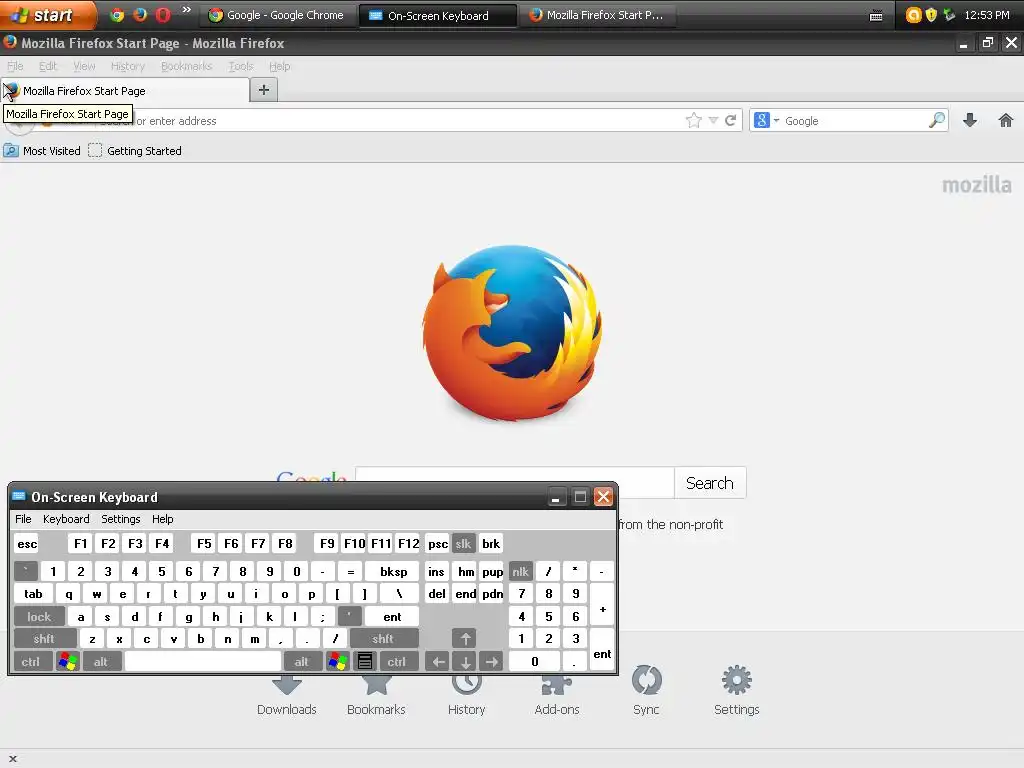
Task: Open On-Screen Keyboard Keyboard menu
Action: coord(66,519)
